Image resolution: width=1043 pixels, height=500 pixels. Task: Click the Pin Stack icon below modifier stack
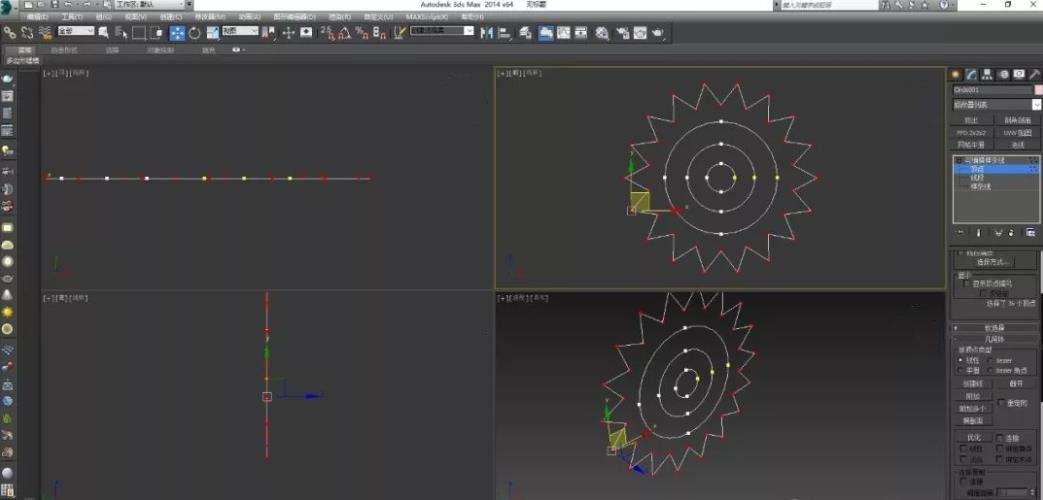(x=961, y=232)
